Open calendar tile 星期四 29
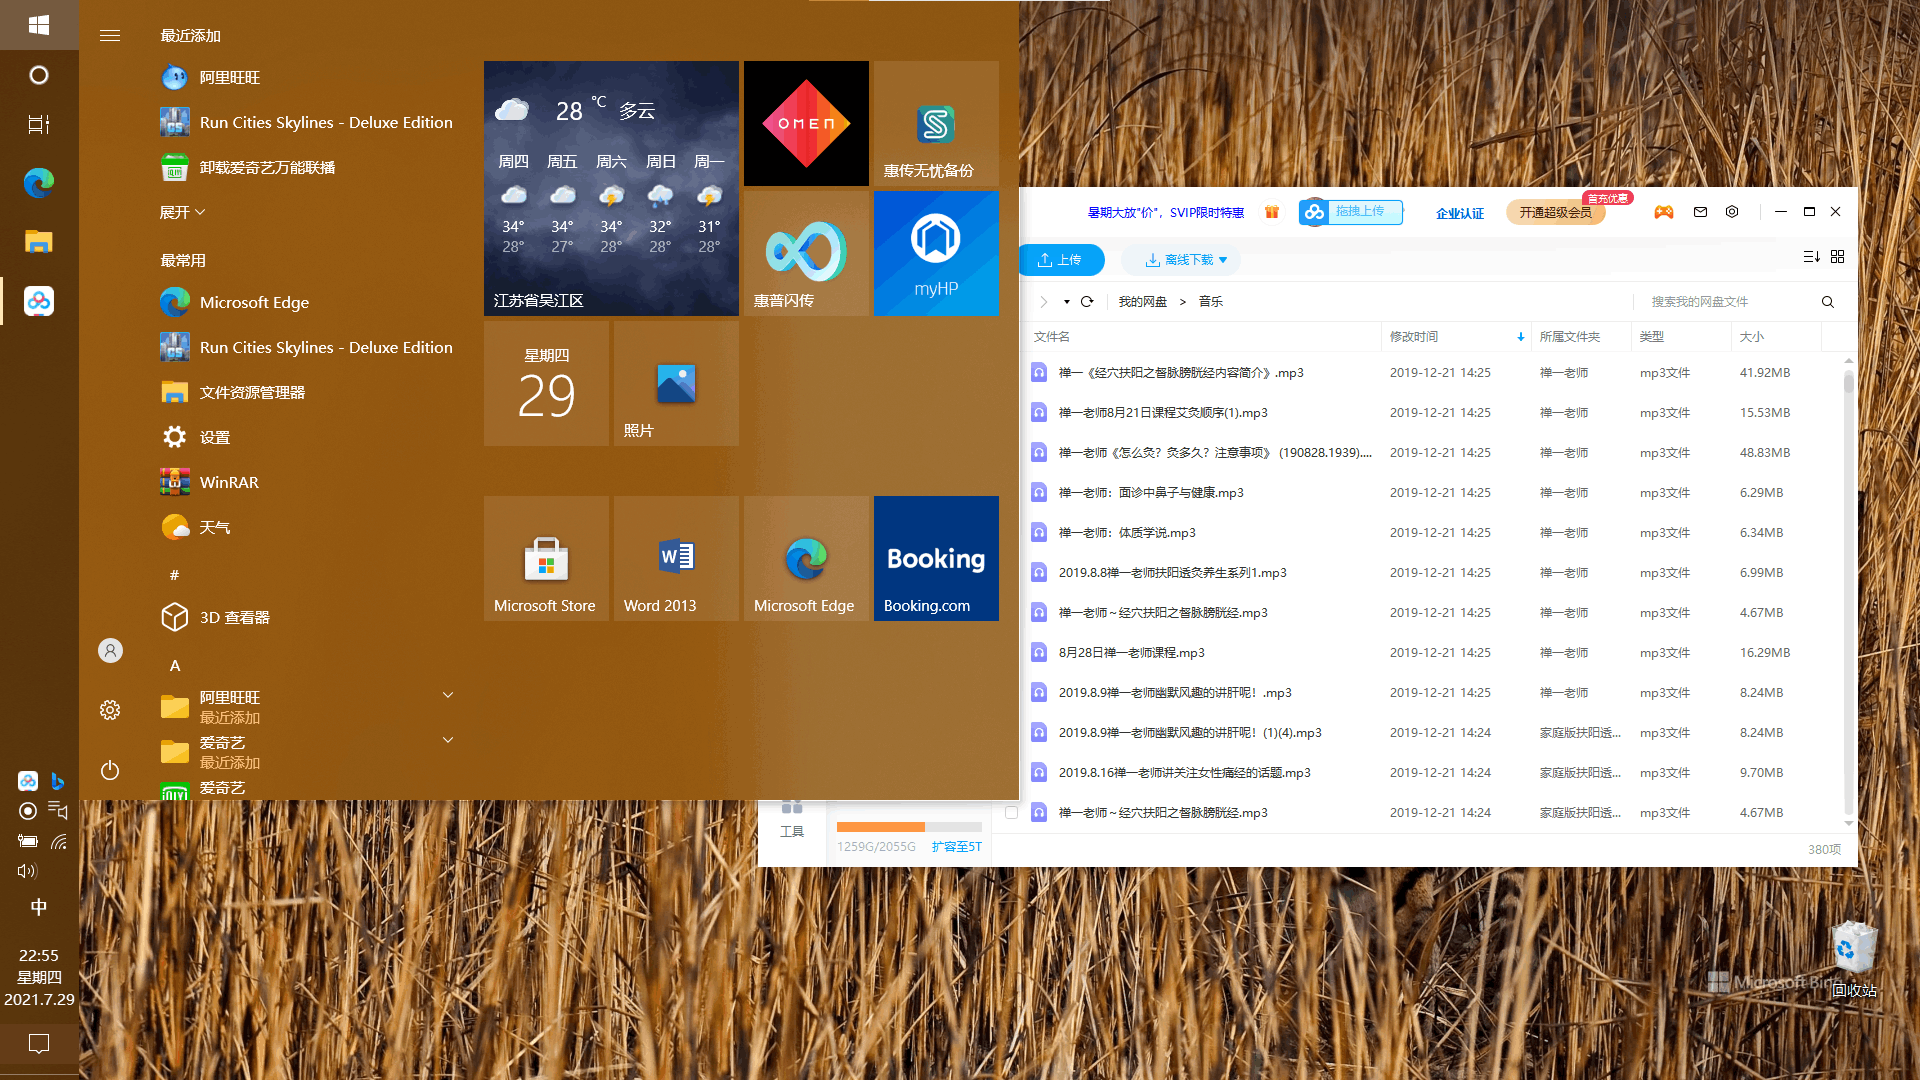1920x1080 pixels. [x=546, y=383]
